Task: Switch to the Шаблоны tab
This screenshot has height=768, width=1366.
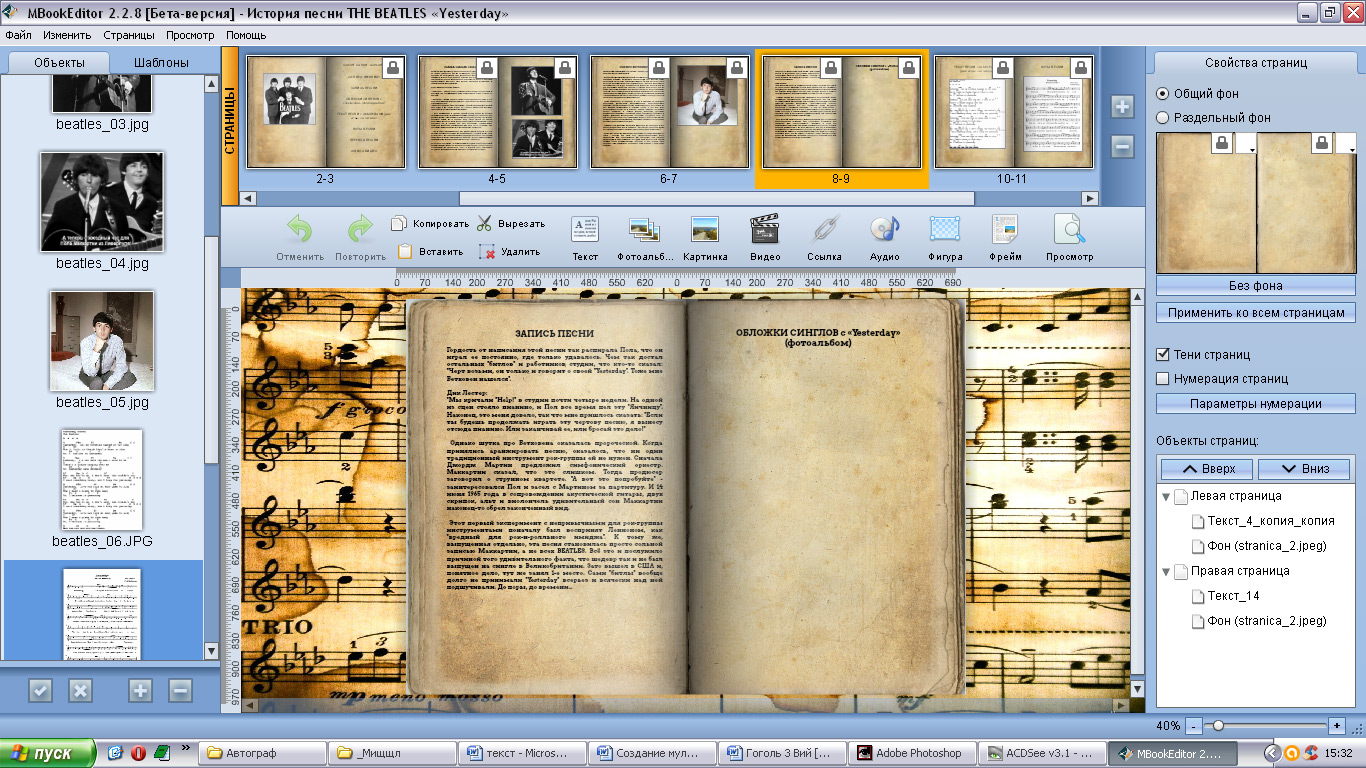Action: pos(162,62)
